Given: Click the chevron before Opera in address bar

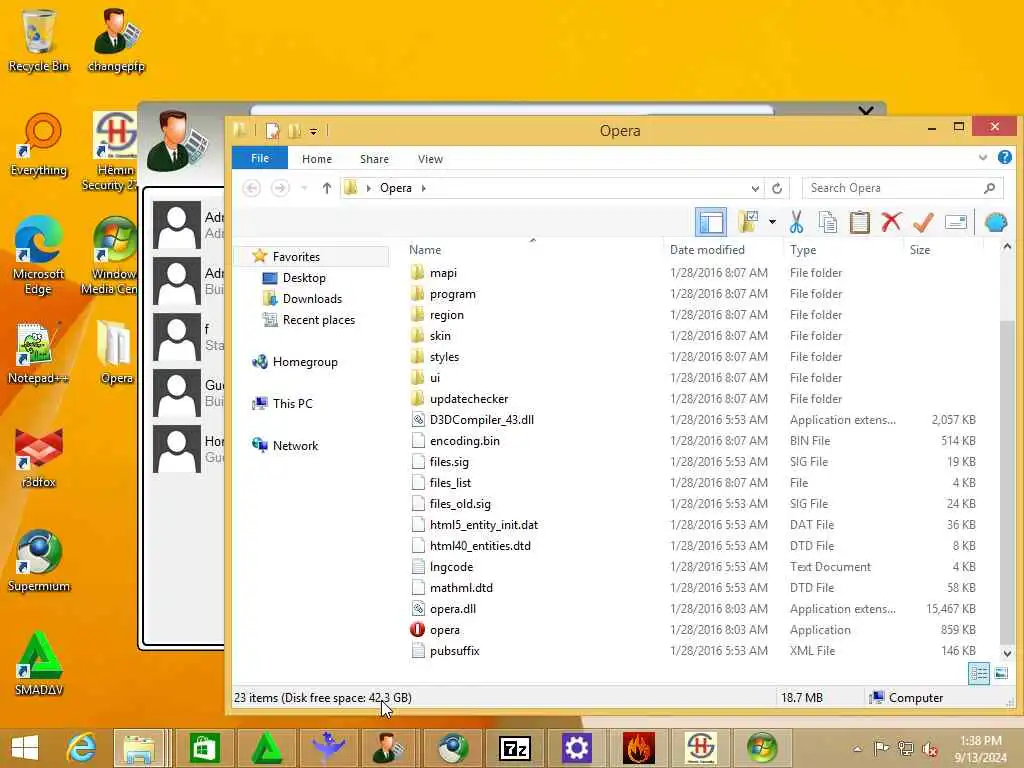Looking at the screenshot, I should 368,188.
